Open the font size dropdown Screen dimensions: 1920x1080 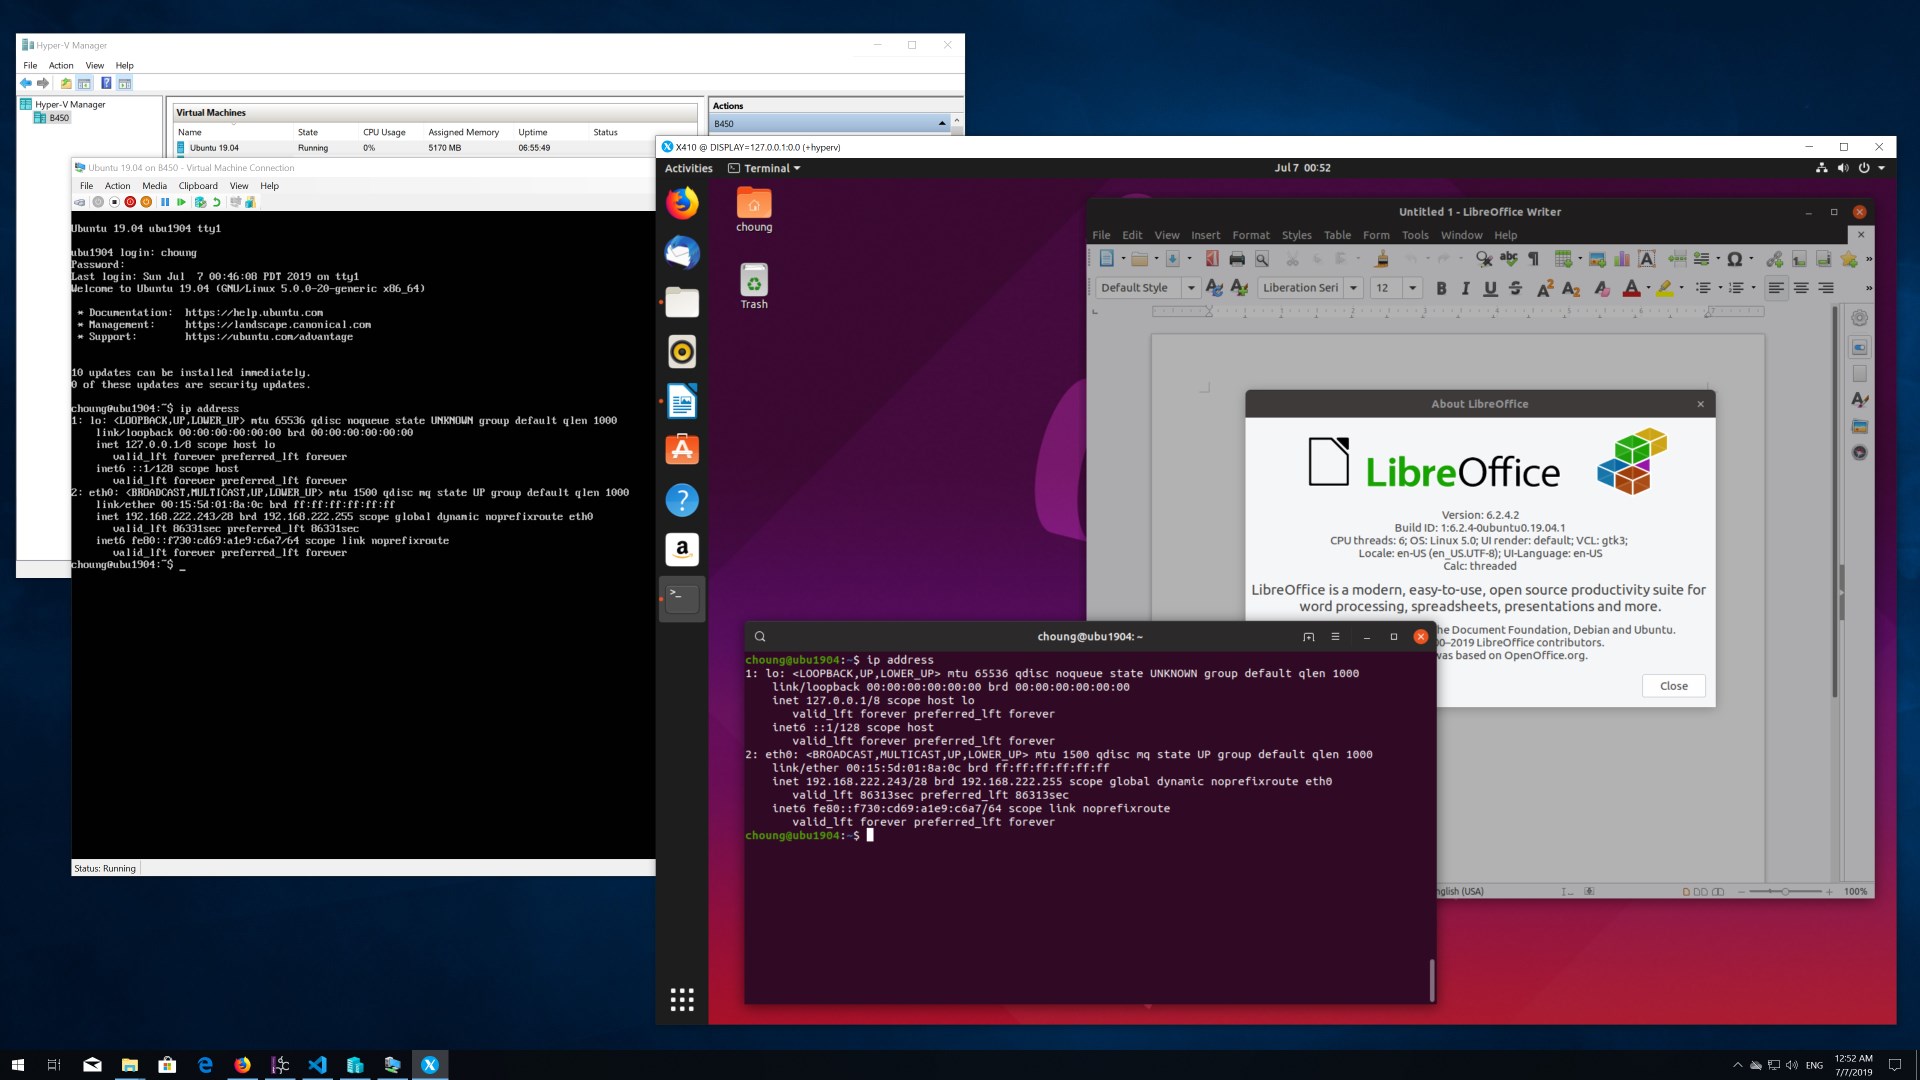click(1412, 288)
